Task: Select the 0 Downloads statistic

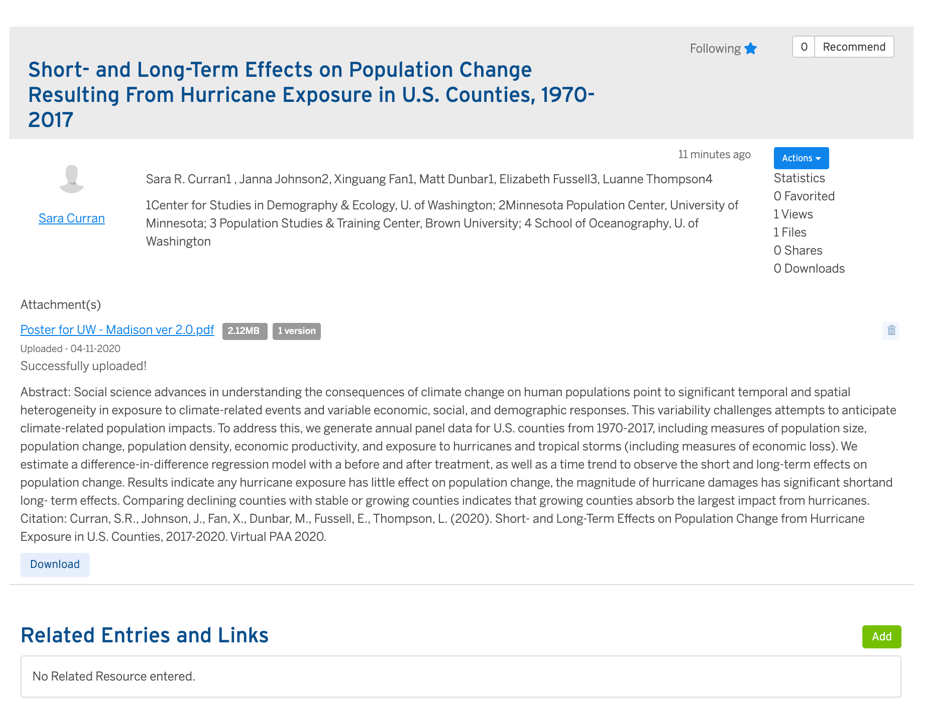Action: click(x=809, y=268)
